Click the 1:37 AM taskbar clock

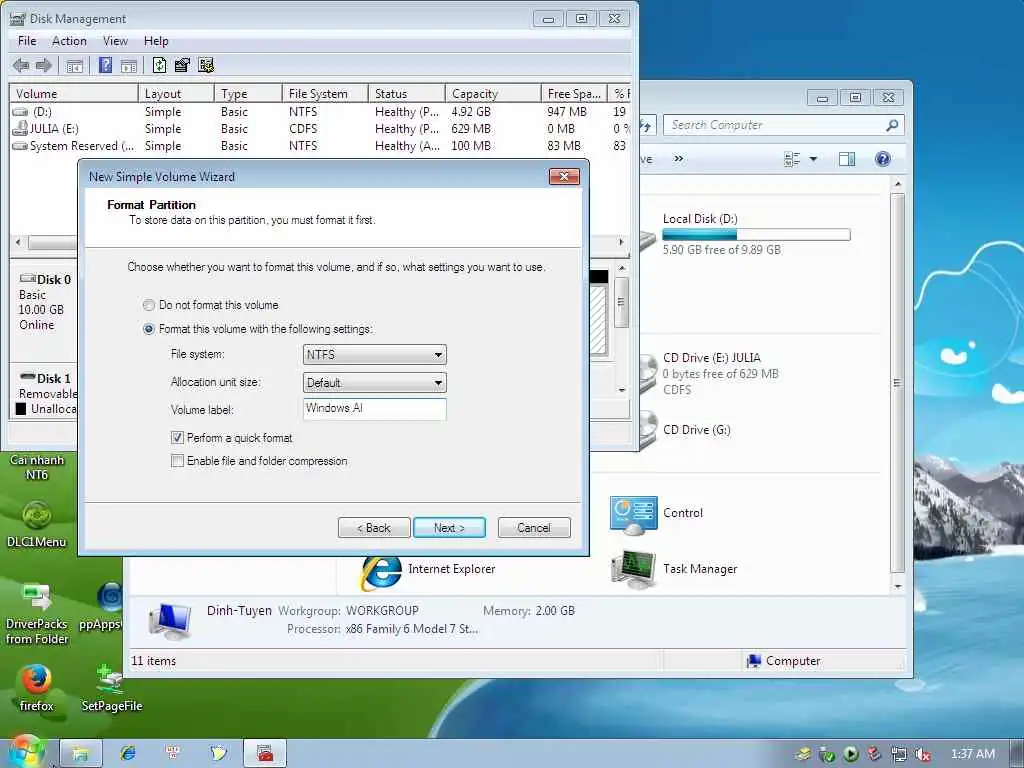point(973,754)
